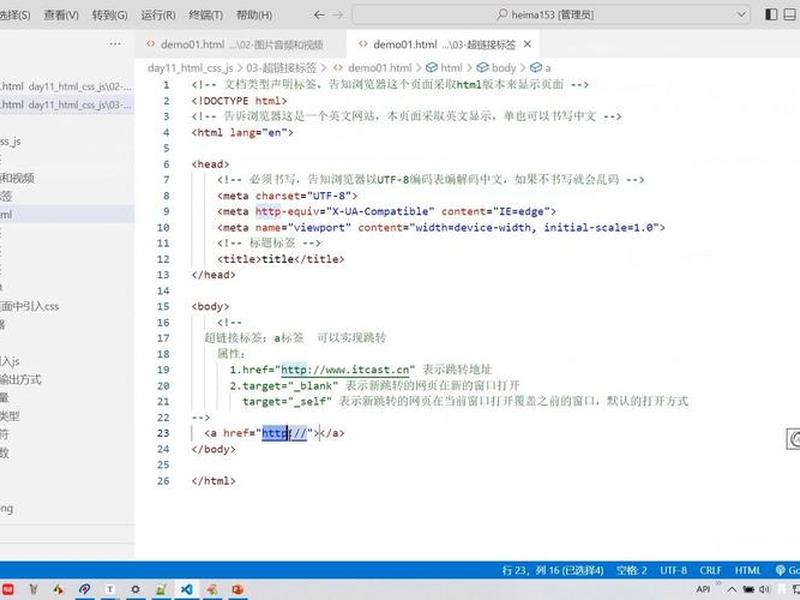Viewport: 800px width, 600px height.
Task: Click the body symbol in the breadcrumb
Action: 497,68
